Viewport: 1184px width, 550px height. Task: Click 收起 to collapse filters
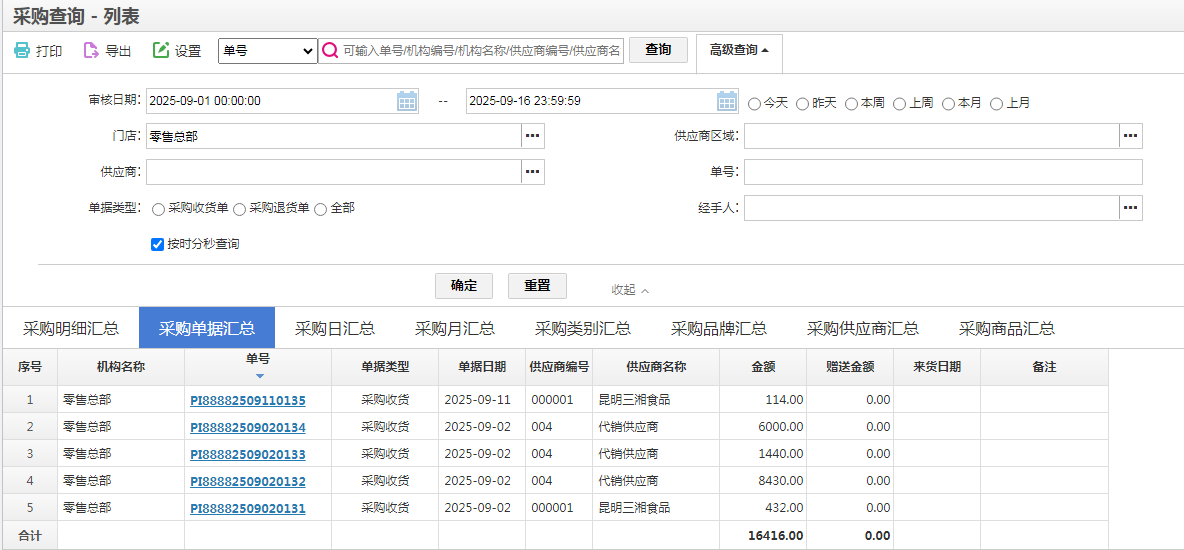630,290
